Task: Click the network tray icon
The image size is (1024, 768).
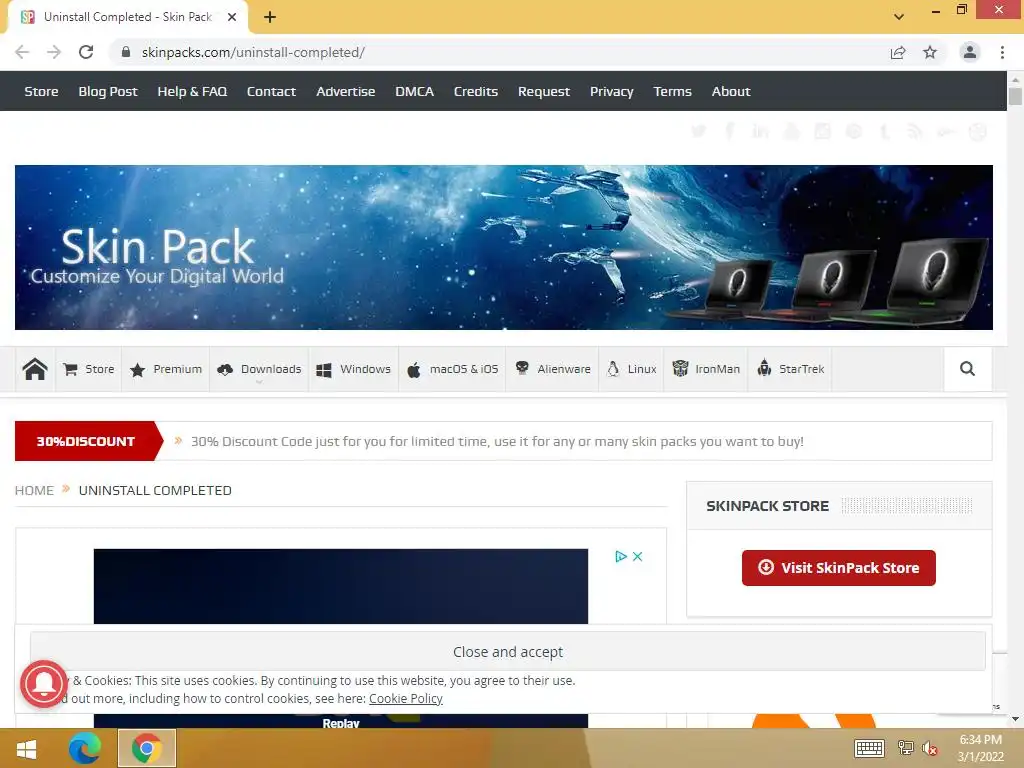Action: click(x=906, y=748)
